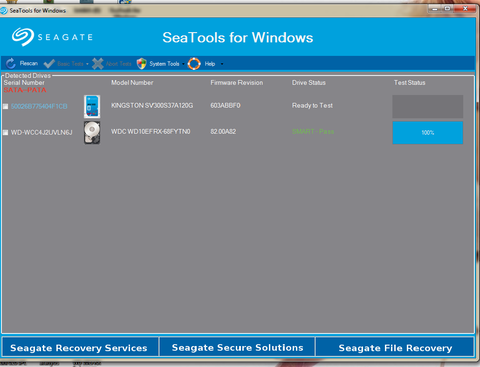This screenshot has width=480, height=367.
Task: Minimize the SeaTools window
Action: pos(434,9)
